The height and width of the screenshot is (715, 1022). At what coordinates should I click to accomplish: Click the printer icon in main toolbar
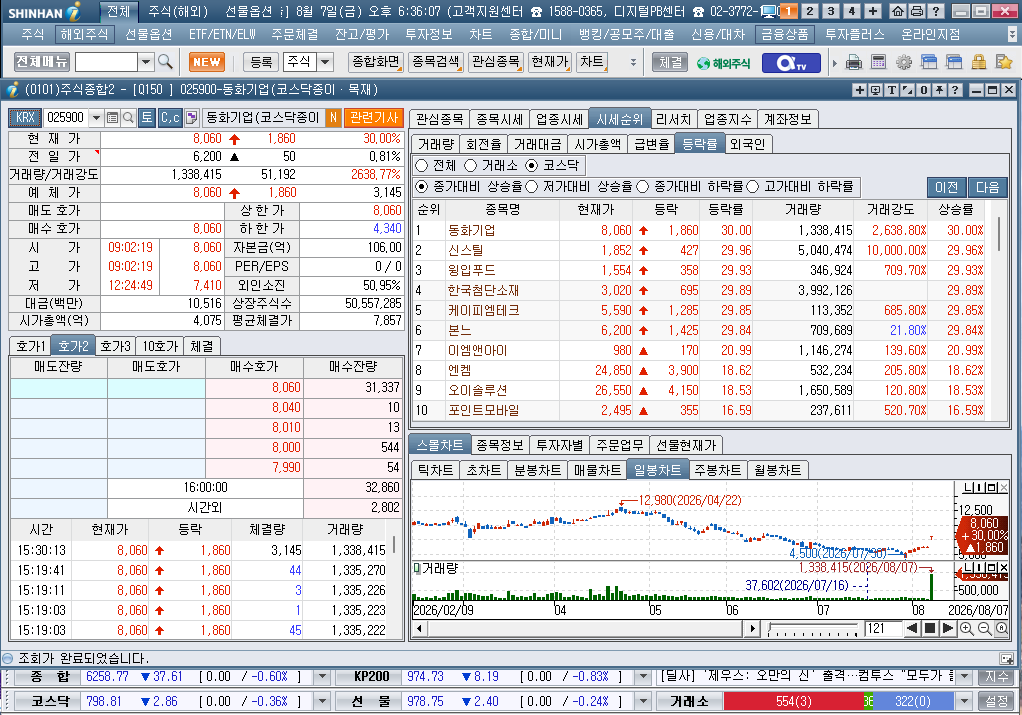pyautogui.click(x=853, y=63)
